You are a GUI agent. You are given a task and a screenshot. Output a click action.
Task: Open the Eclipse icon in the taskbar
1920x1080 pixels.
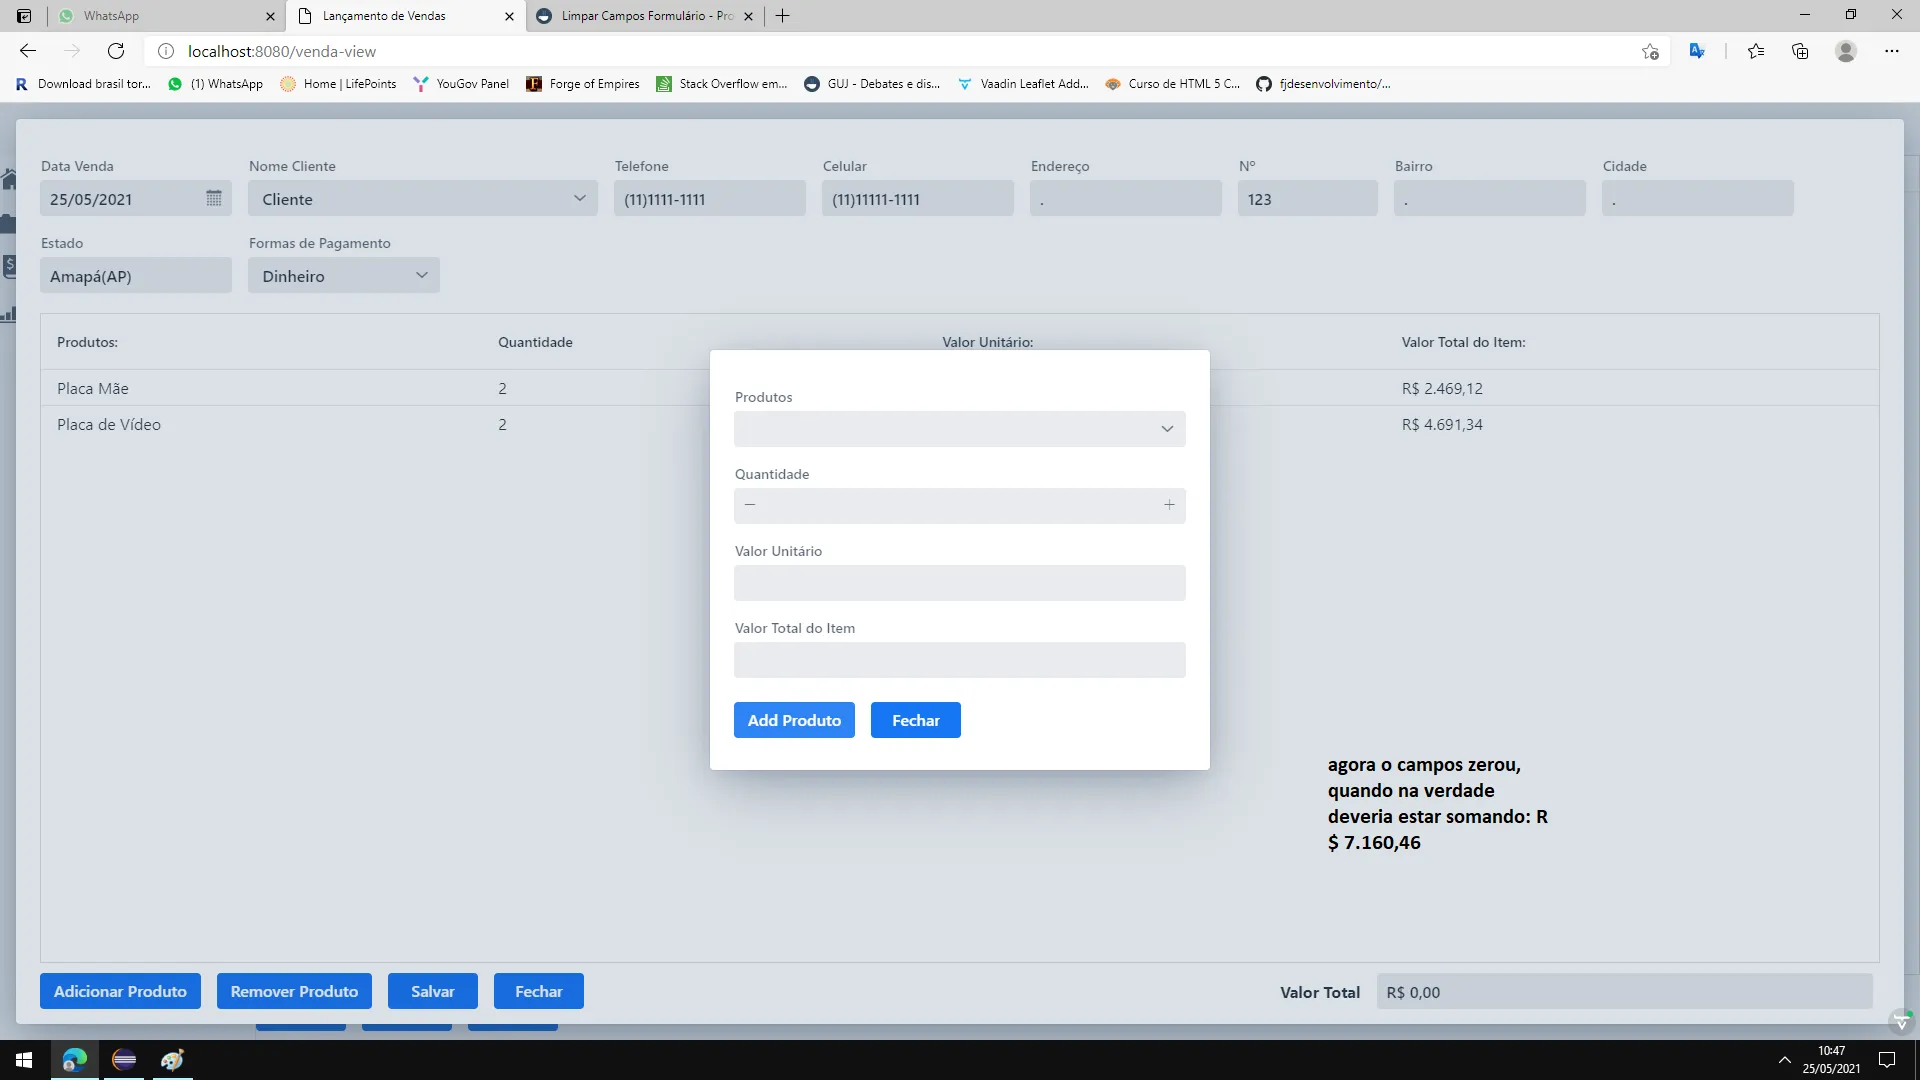[124, 1060]
